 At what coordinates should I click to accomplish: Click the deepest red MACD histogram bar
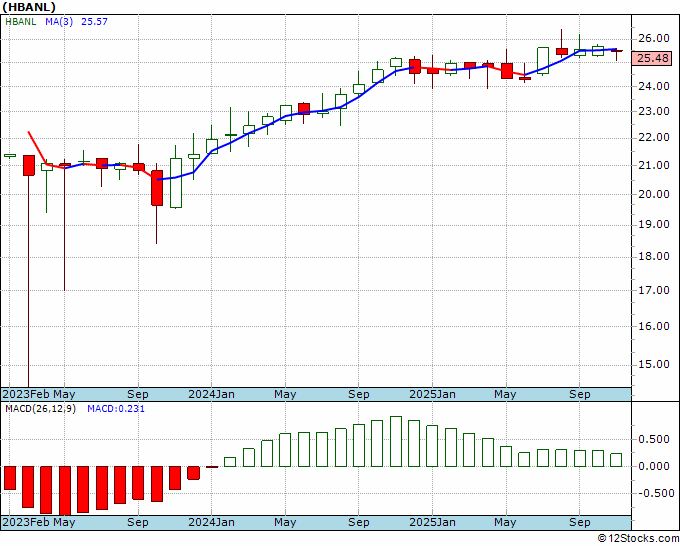tap(65, 491)
